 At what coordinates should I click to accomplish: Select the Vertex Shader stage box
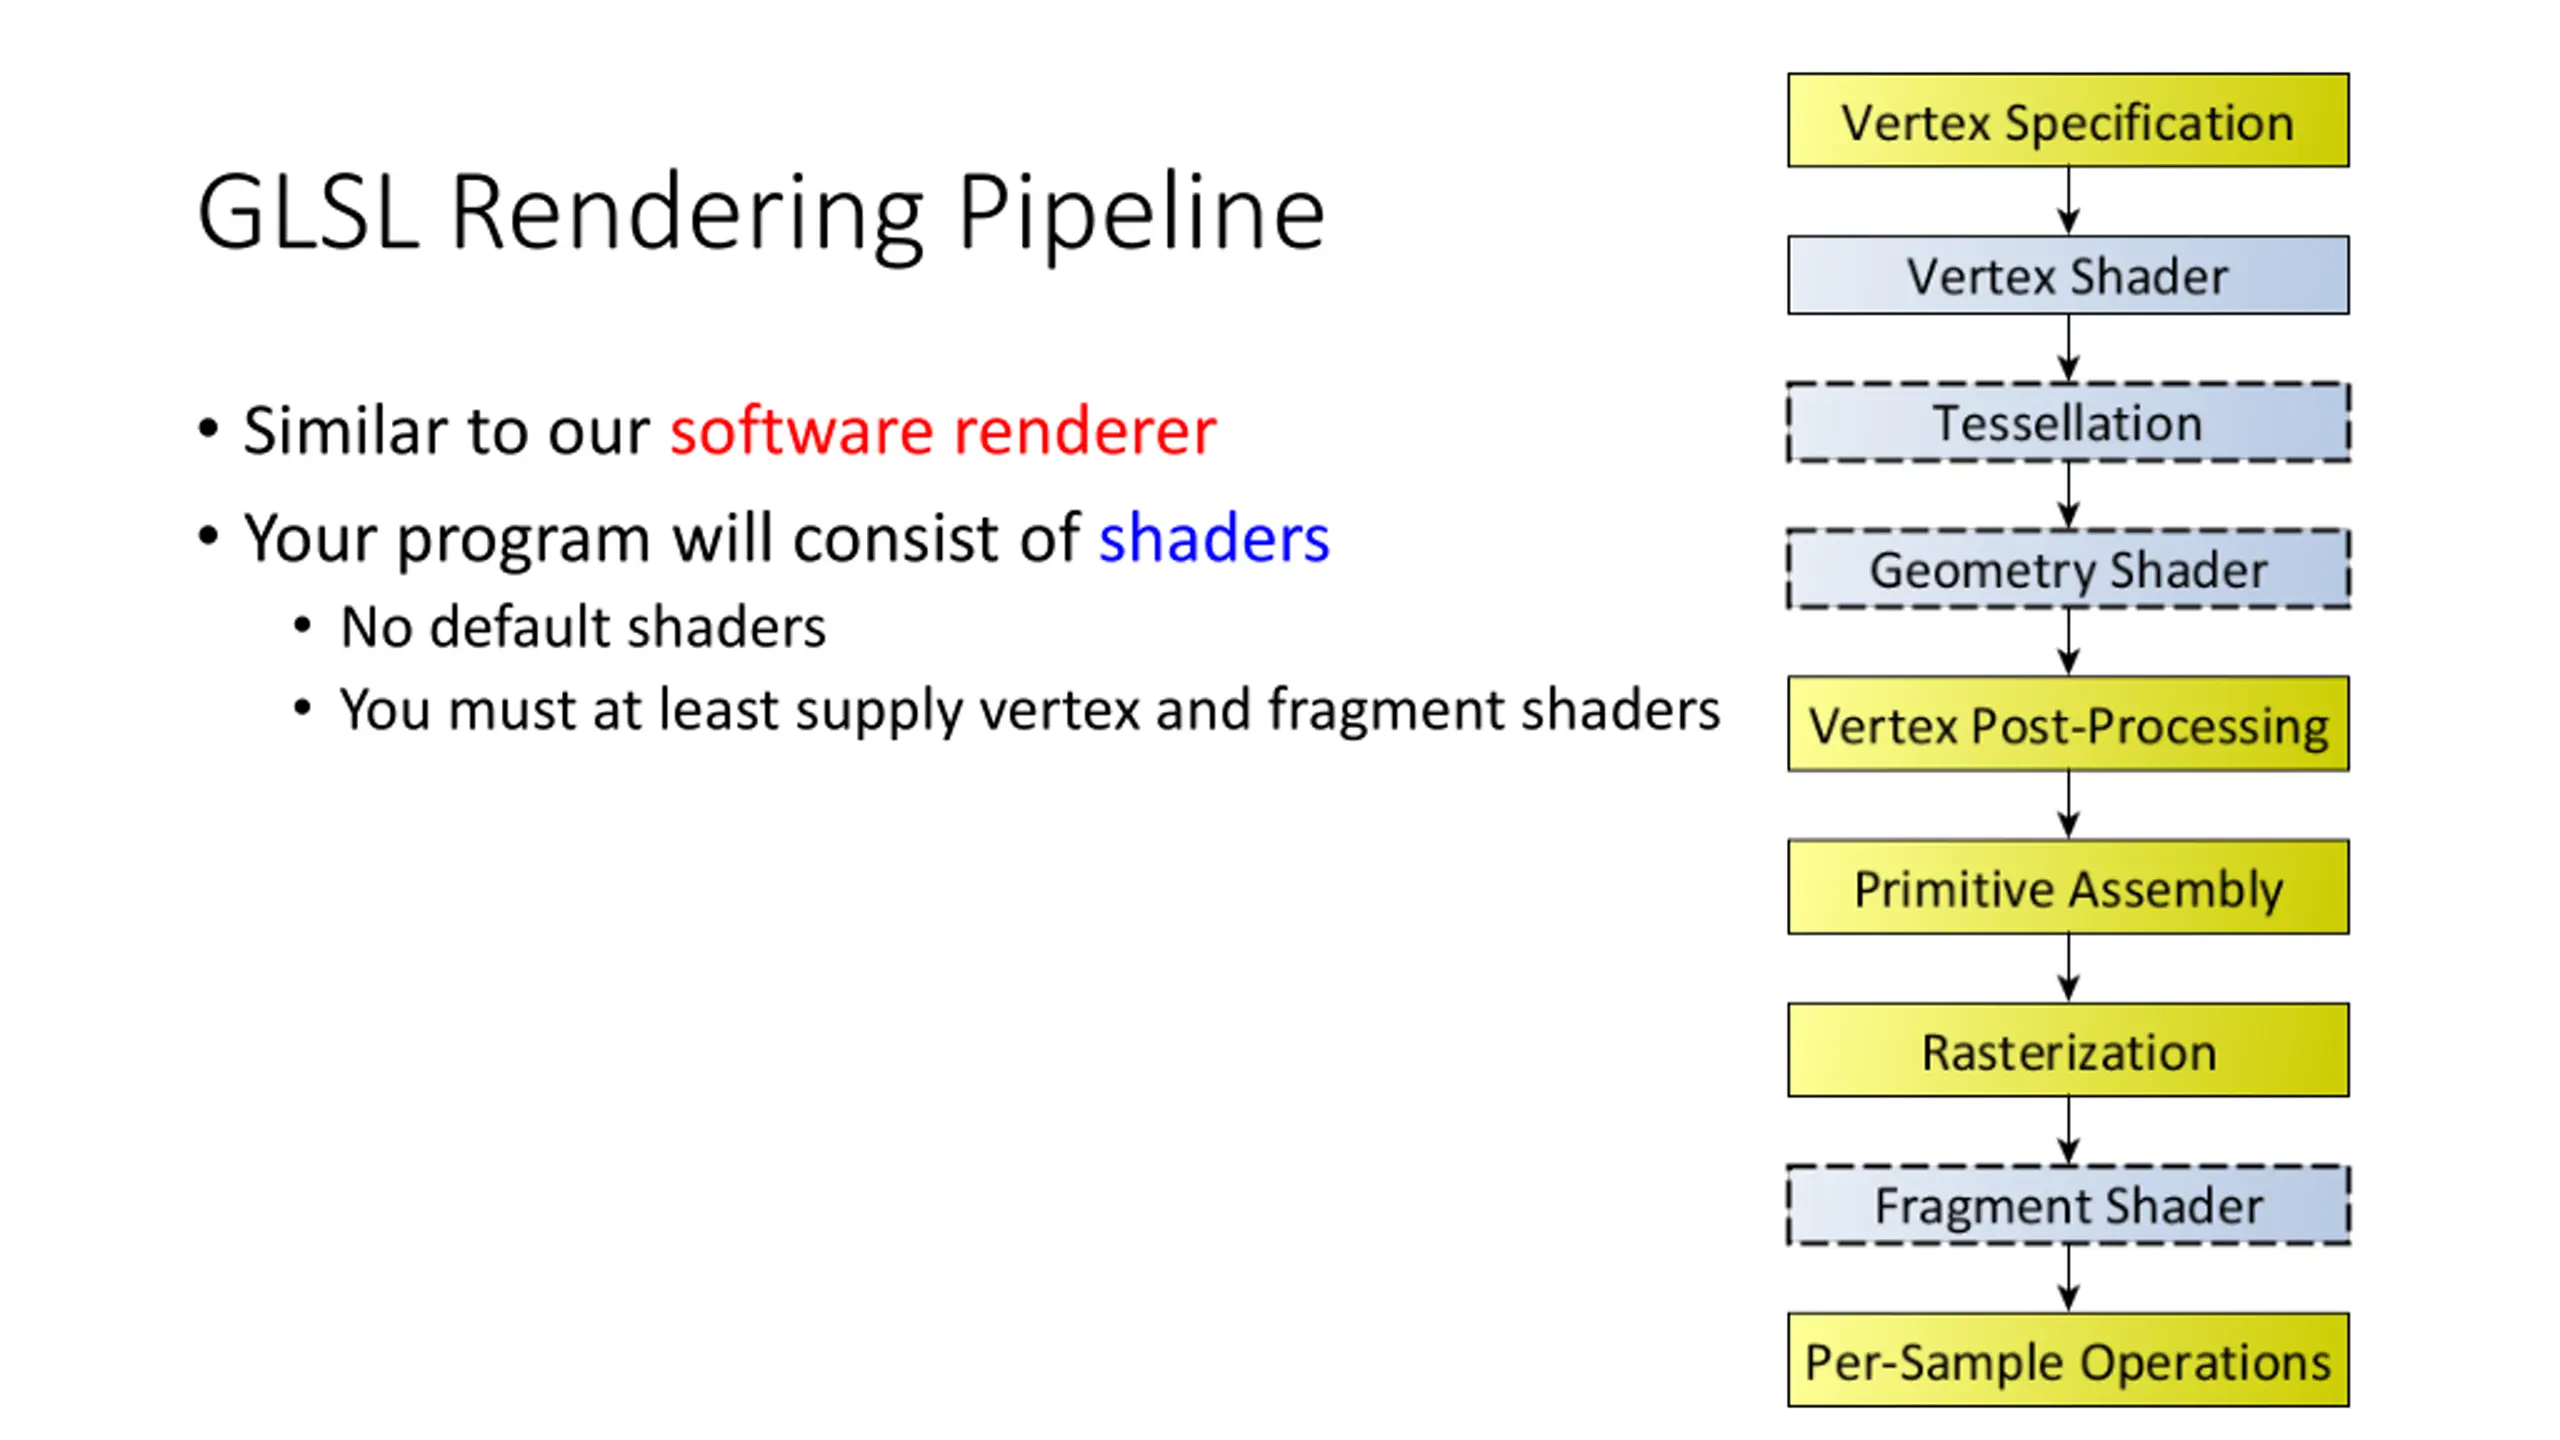2067,275
